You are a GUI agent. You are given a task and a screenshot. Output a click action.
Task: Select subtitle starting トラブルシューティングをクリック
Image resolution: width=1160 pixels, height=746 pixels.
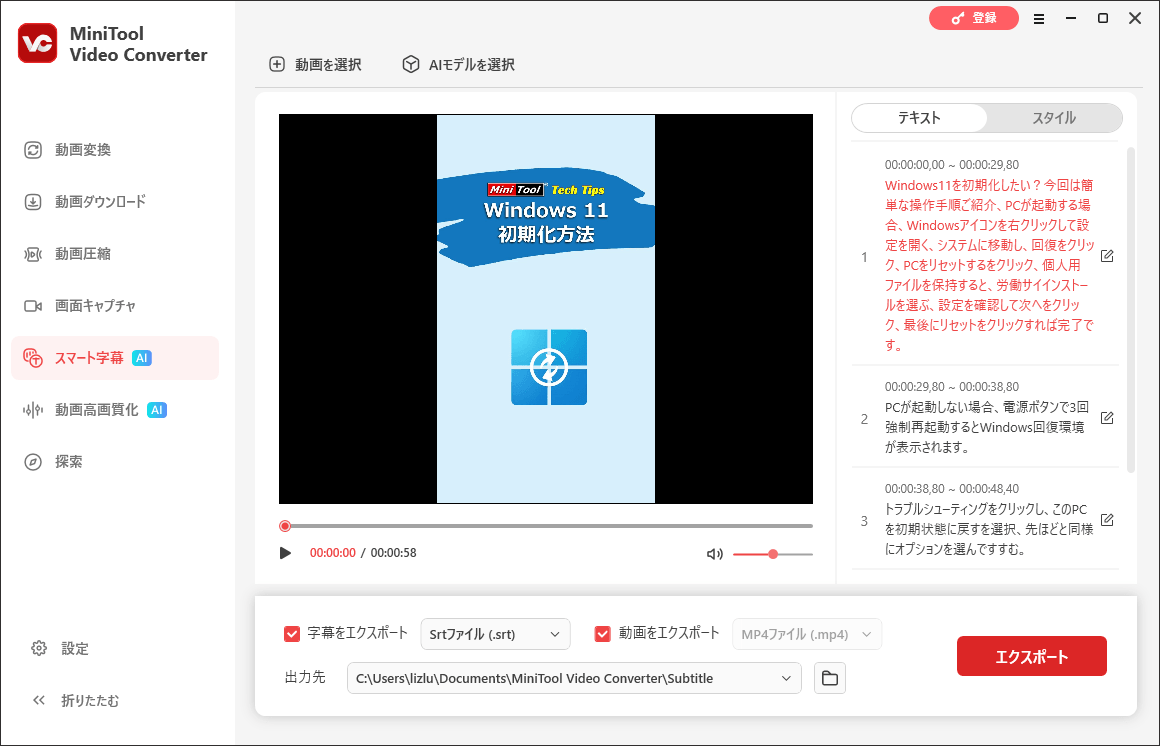(988, 529)
